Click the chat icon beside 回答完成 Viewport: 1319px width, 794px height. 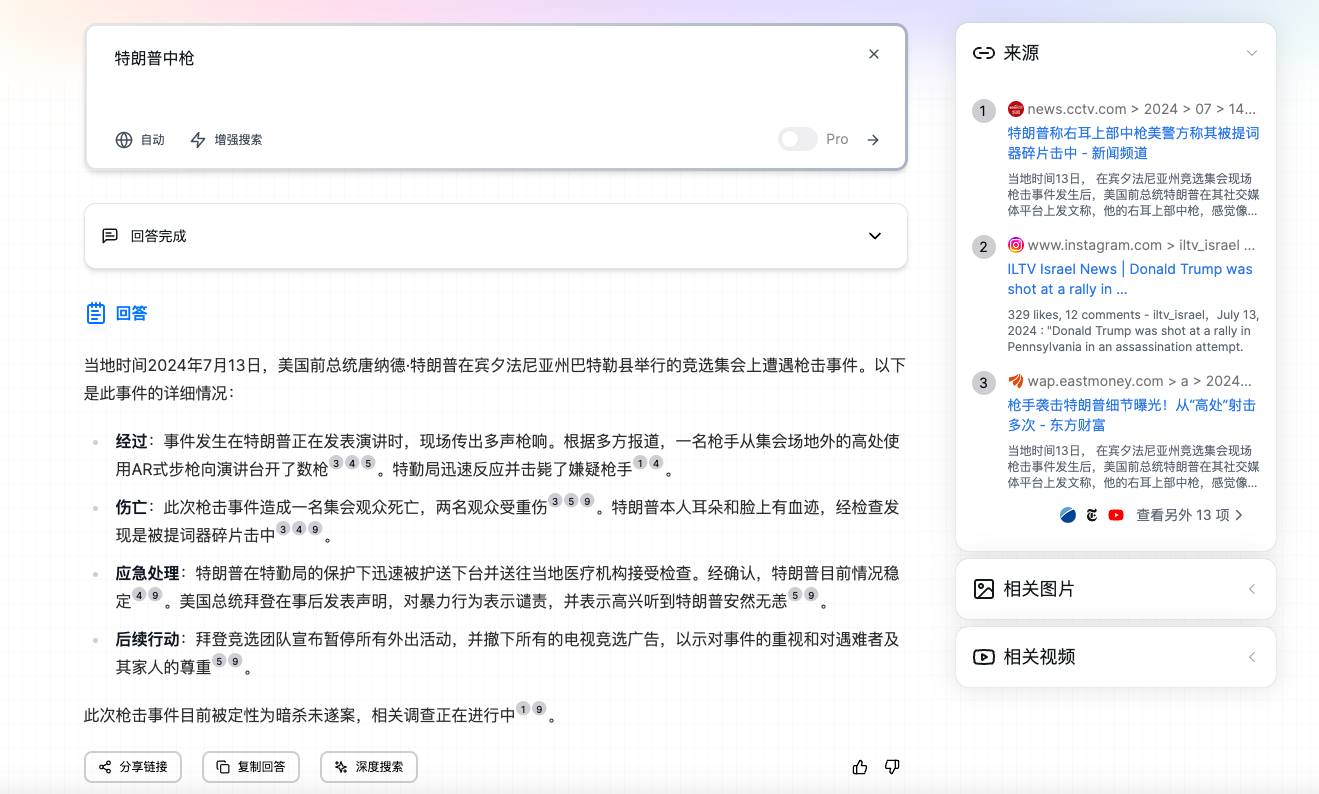coord(110,236)
